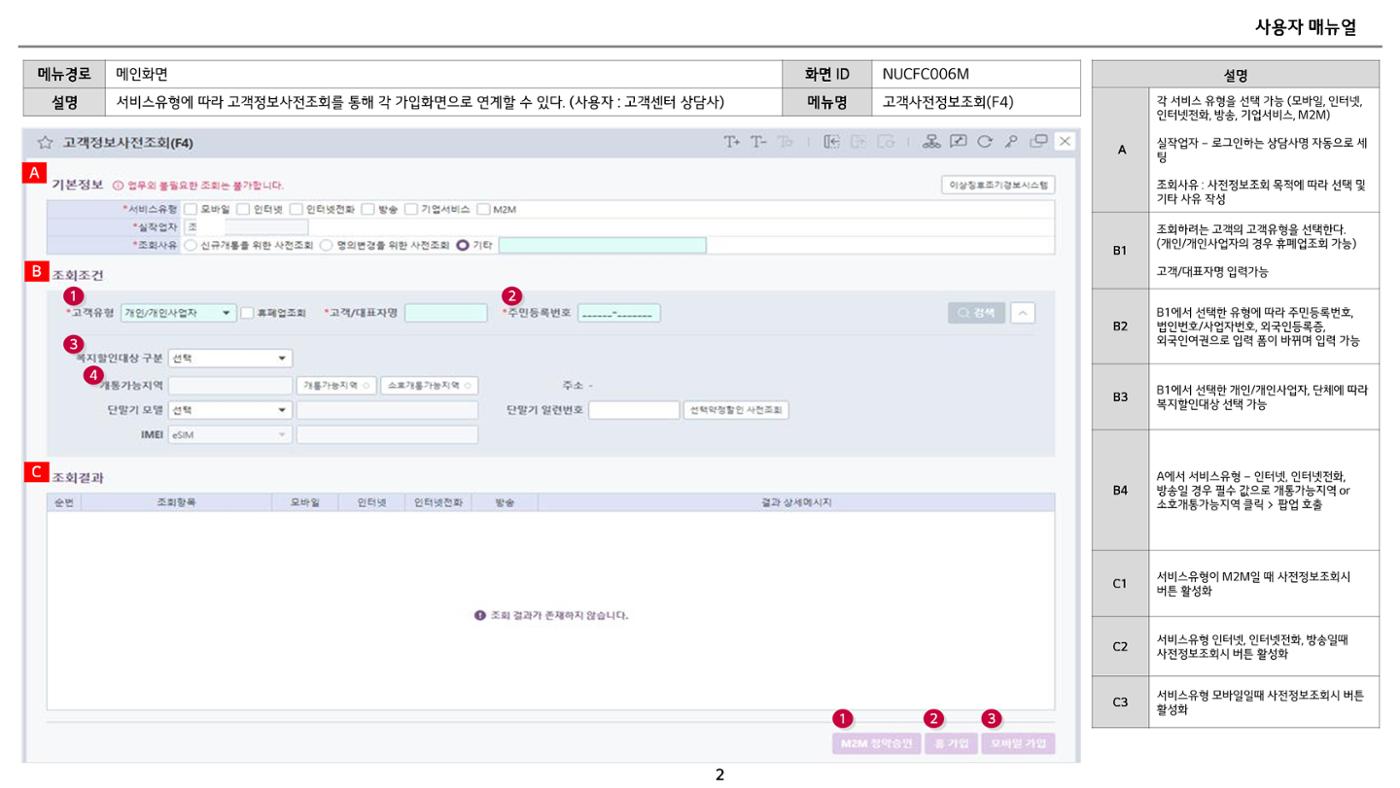Click the 소호개통가능지역 lookup button
The height and width of the screenshot is (788, 1400).
pyautogui.click(x=429, y=385)
